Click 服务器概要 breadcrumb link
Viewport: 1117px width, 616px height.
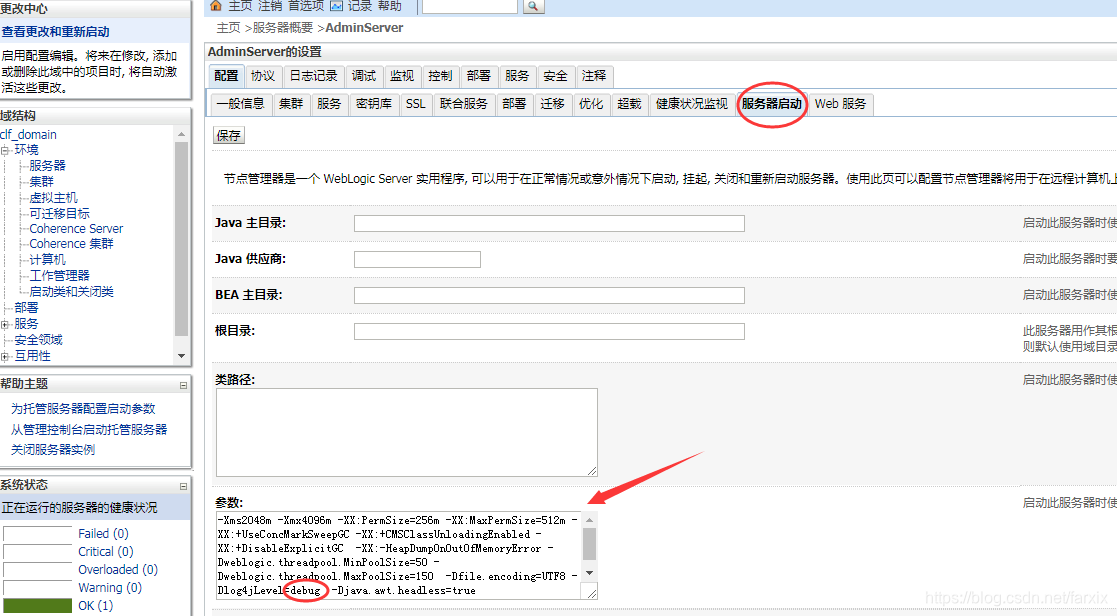[x=283, y=28]
